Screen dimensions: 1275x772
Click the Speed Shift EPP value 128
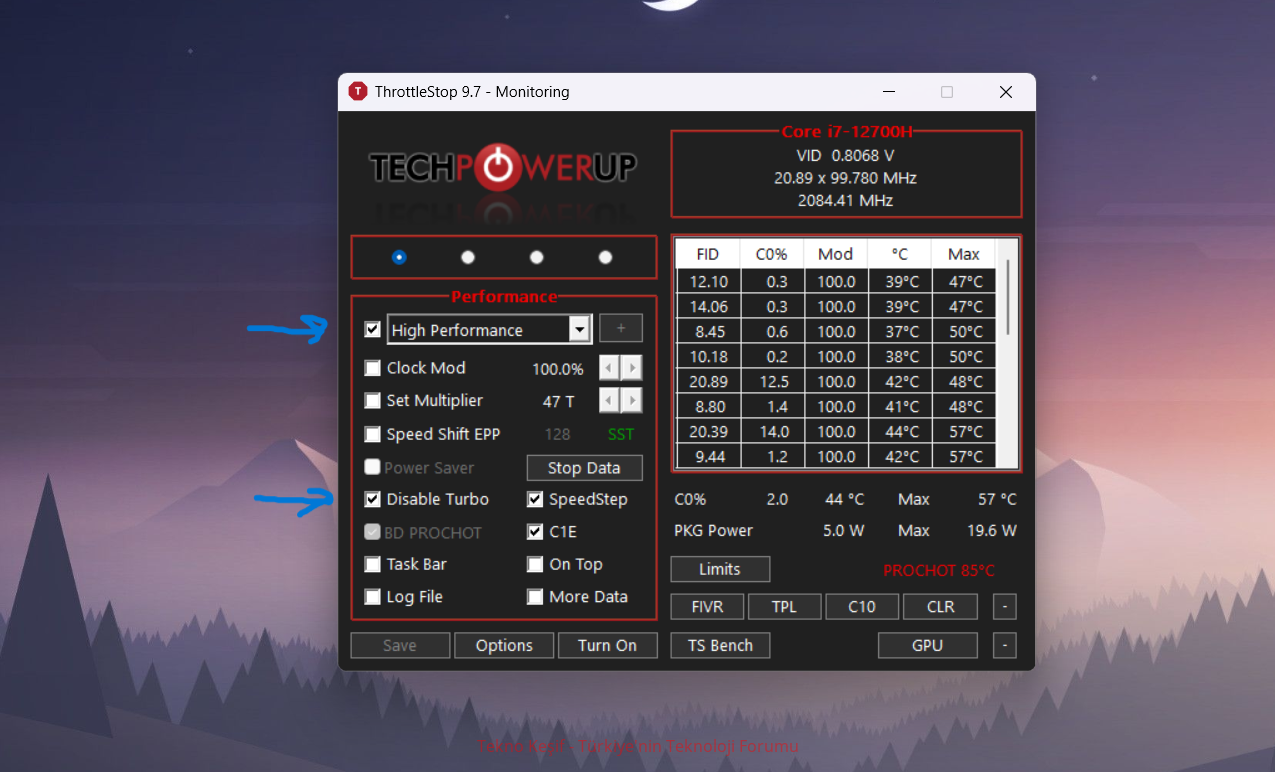pos(558,434)
